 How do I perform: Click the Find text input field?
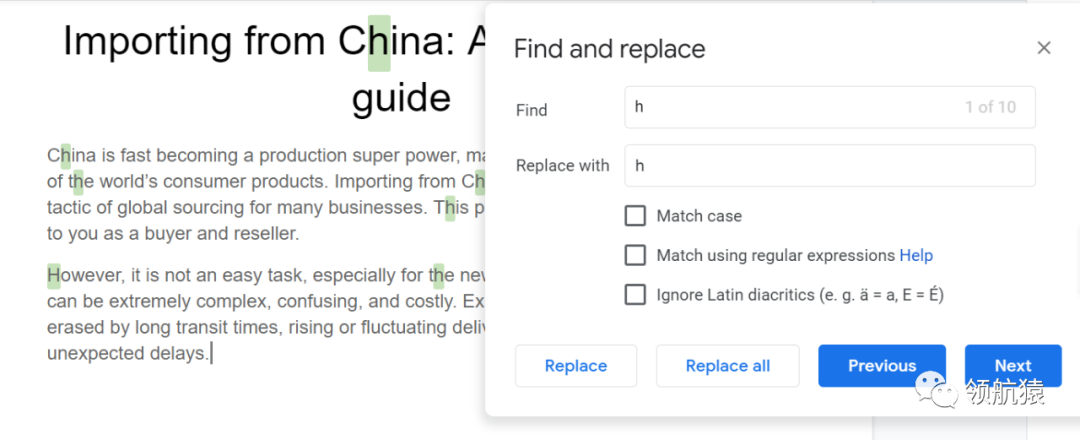[x=790, y=107]
